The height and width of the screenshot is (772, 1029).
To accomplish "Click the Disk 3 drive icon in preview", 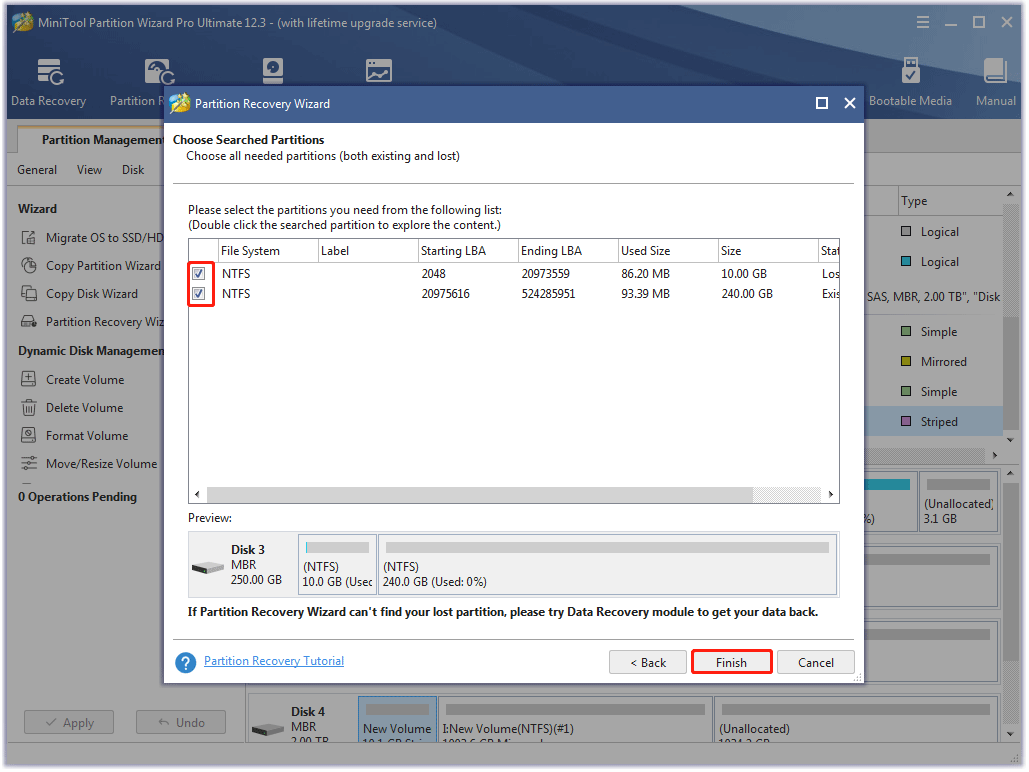I will point(208,567).
